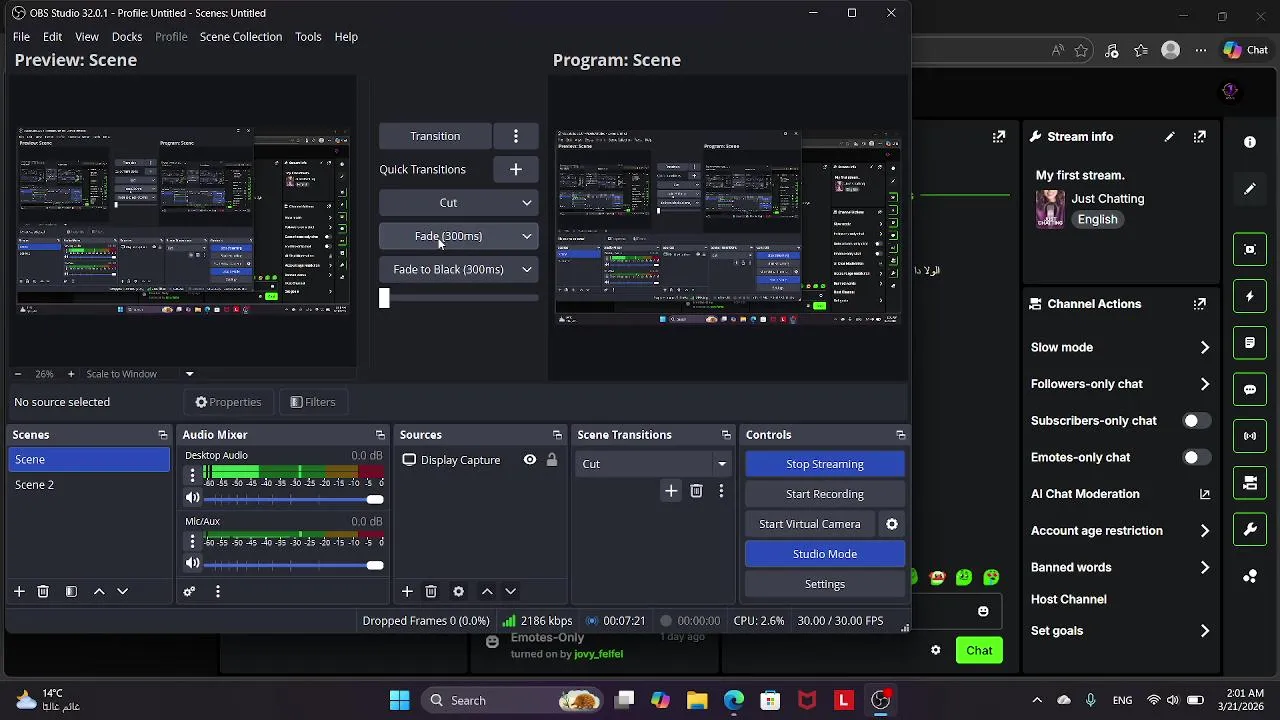Edit Stream info with pencil icon
This screenshot has height=720, width=1280.
pyautogui.click(x=1170, y=137)
